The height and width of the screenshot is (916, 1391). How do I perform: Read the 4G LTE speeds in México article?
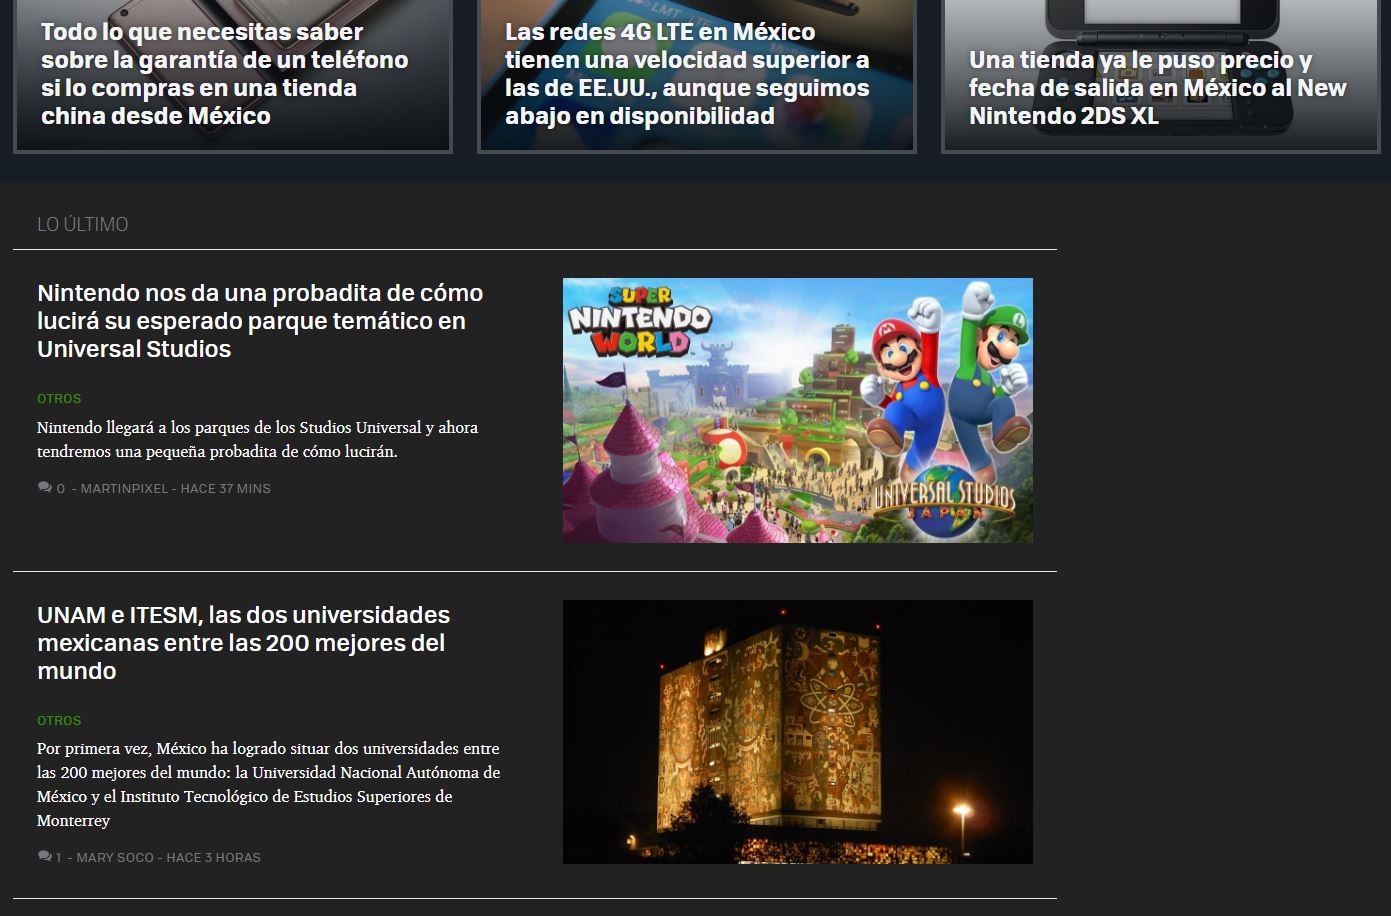tap(687, 74)
